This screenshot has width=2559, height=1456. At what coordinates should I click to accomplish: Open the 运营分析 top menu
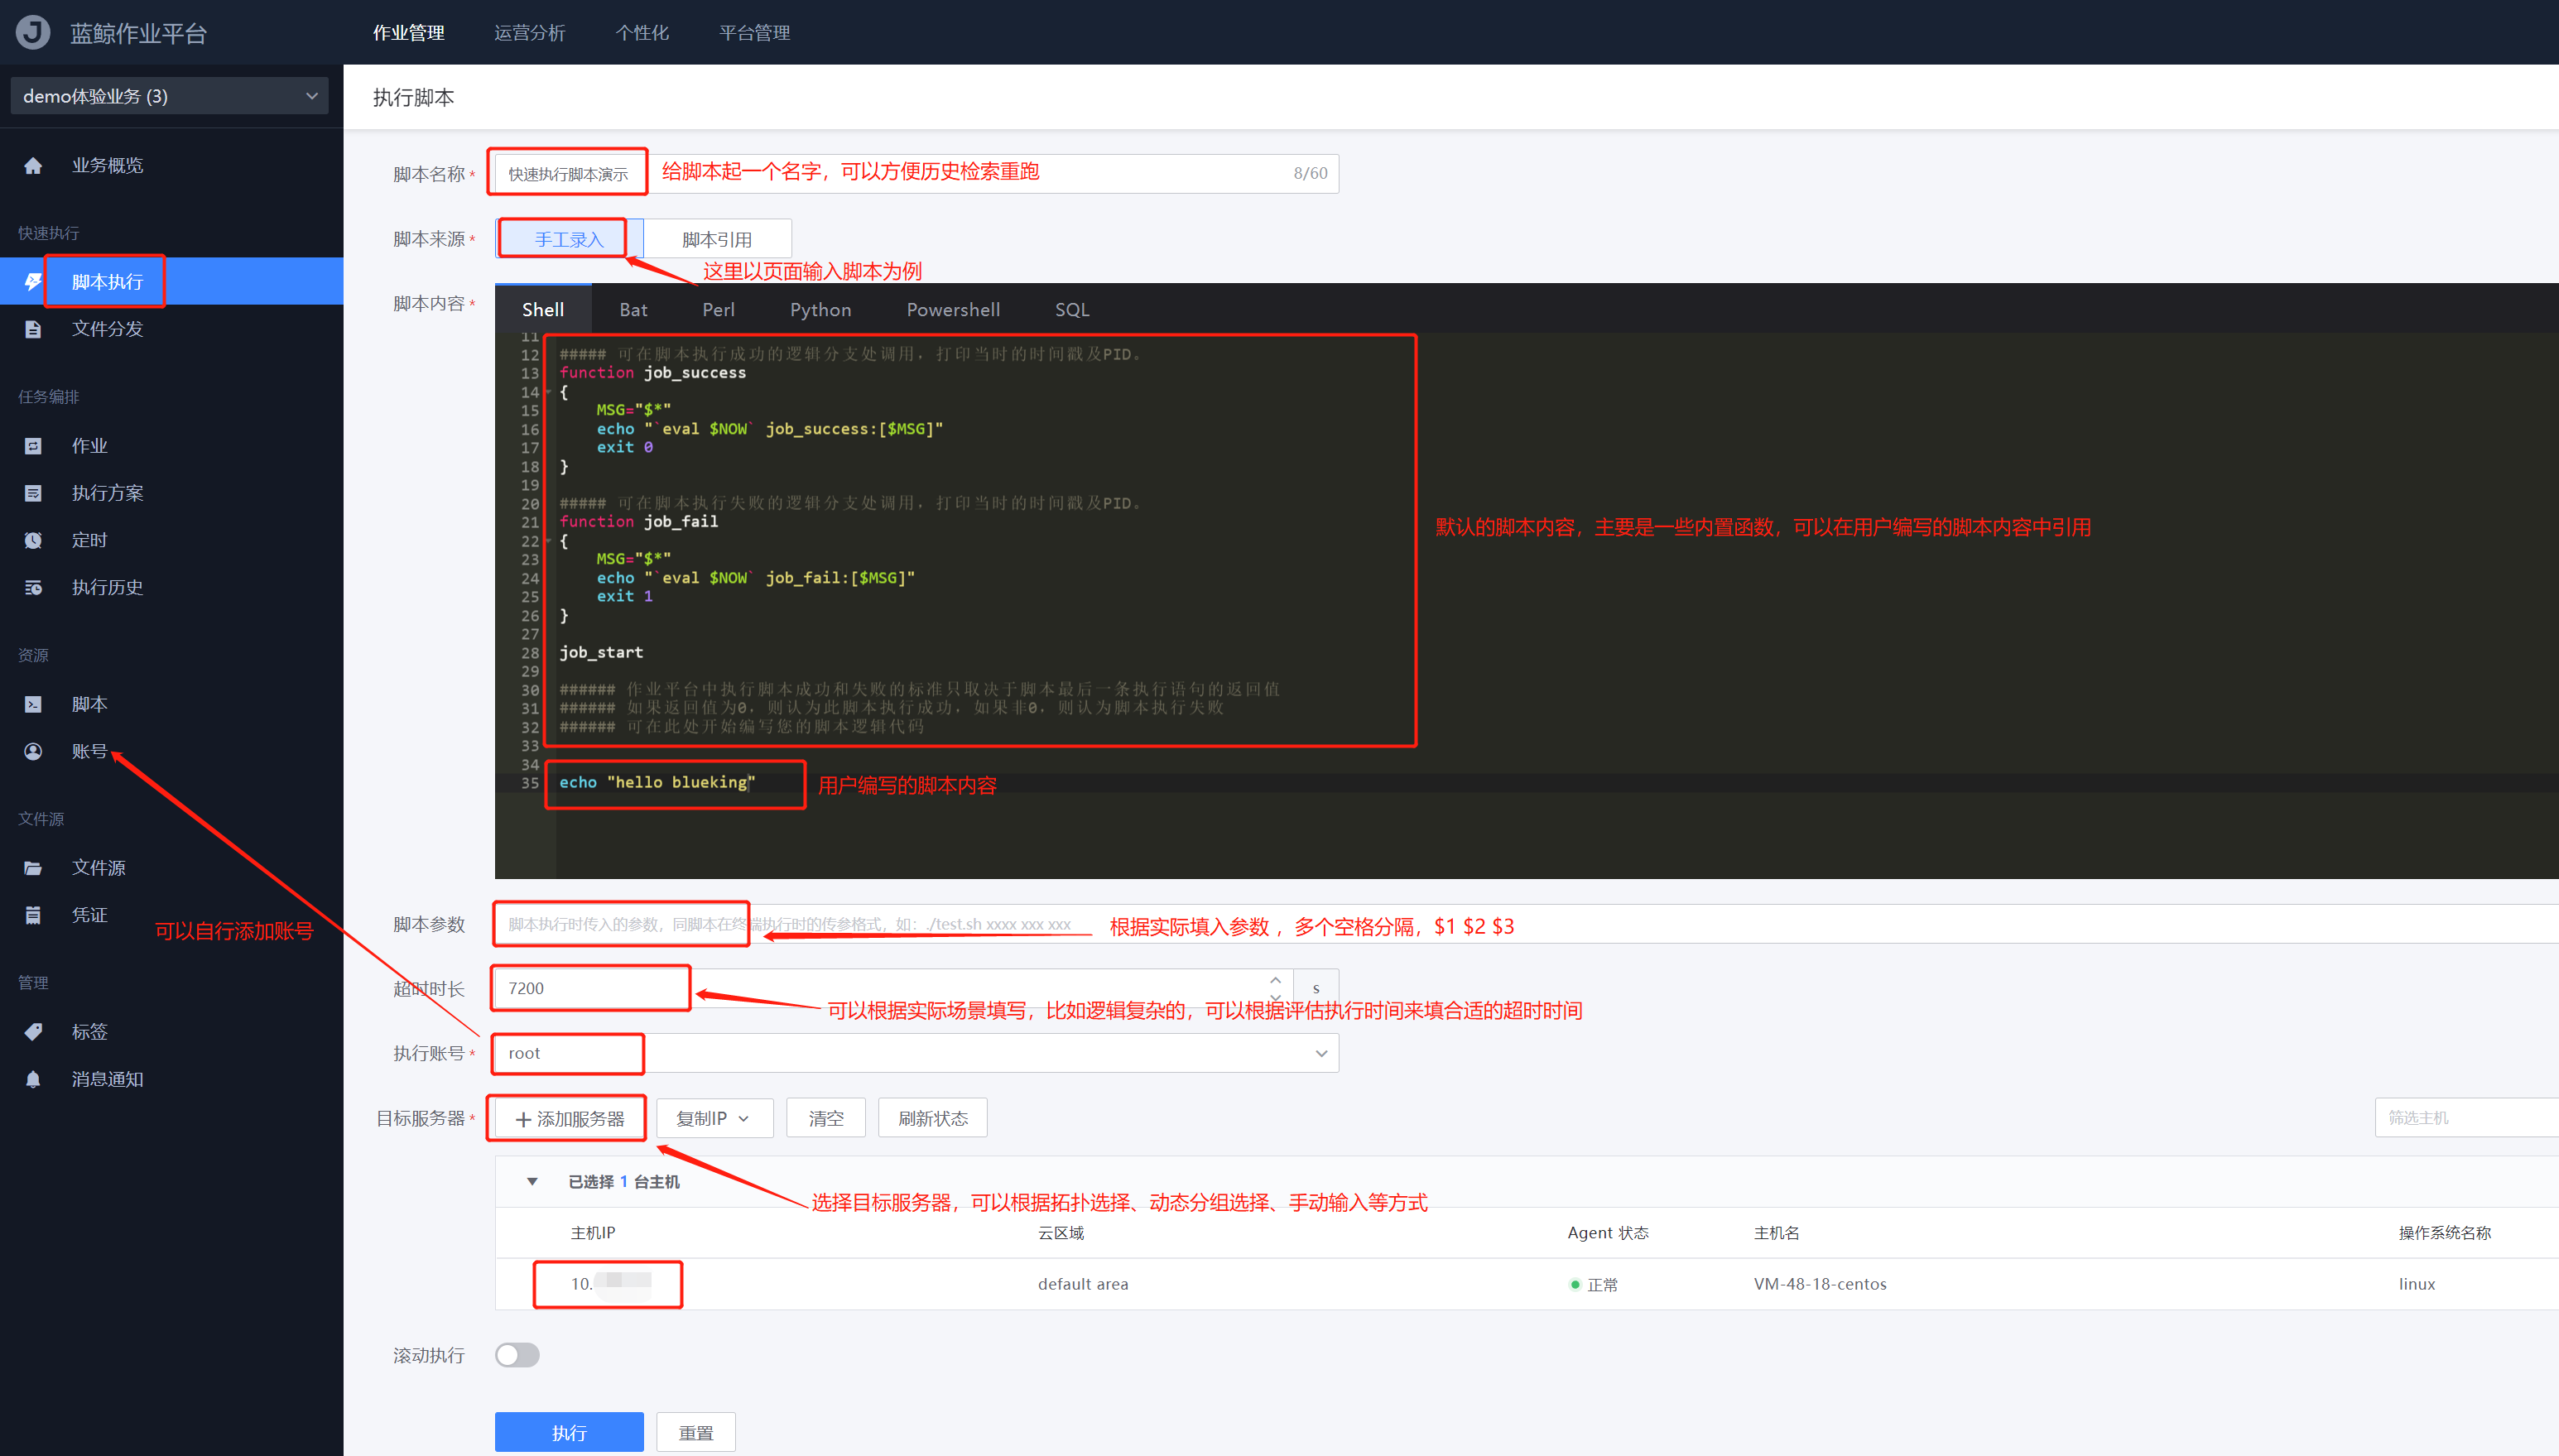click(x=529, y=33)
